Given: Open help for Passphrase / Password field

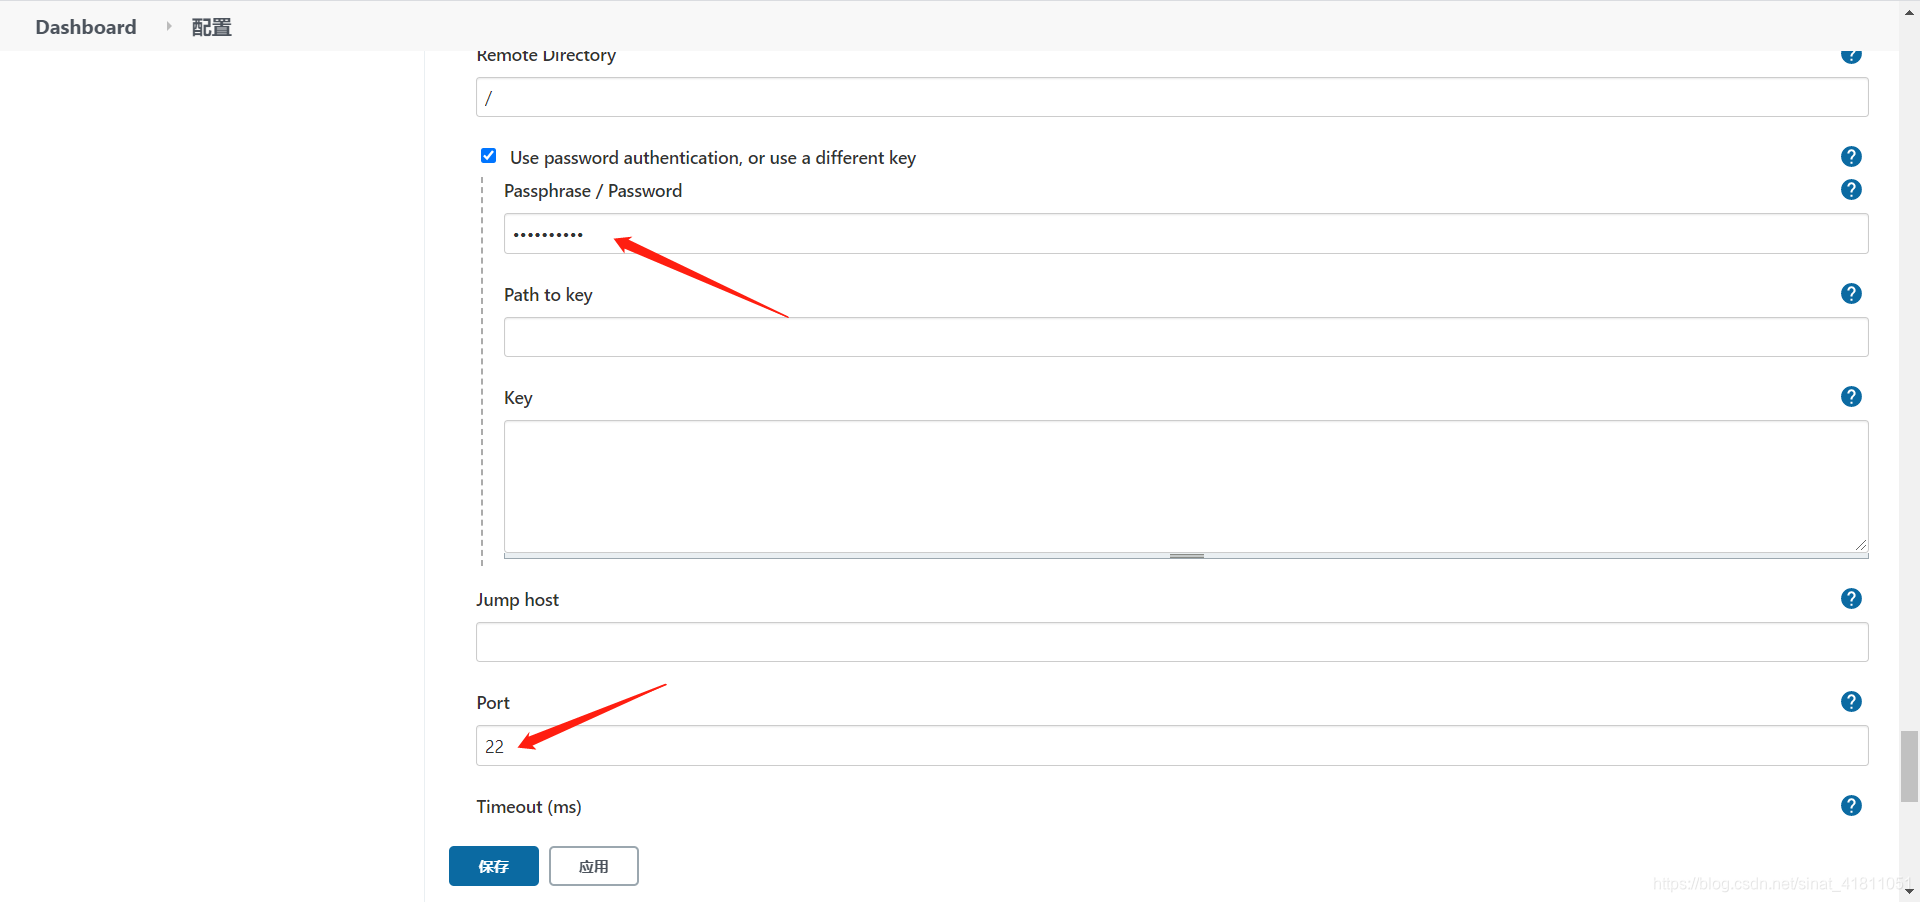Looking at the screenshot, I should [x=1851, y=189].
